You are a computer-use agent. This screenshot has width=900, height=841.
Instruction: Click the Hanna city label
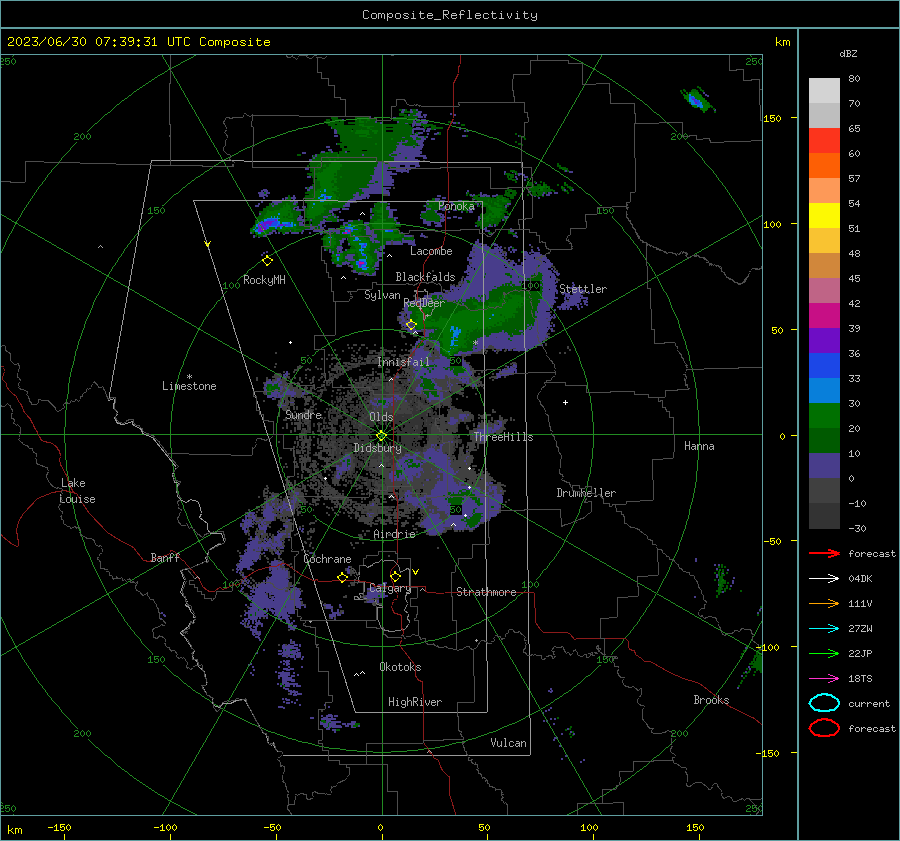699,446
